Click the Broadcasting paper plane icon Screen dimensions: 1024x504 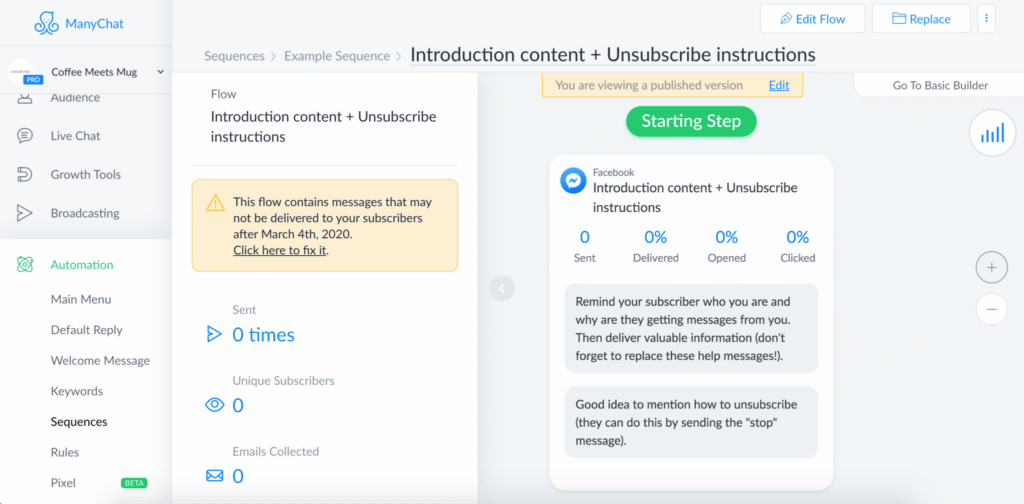[x=25, y=213]
